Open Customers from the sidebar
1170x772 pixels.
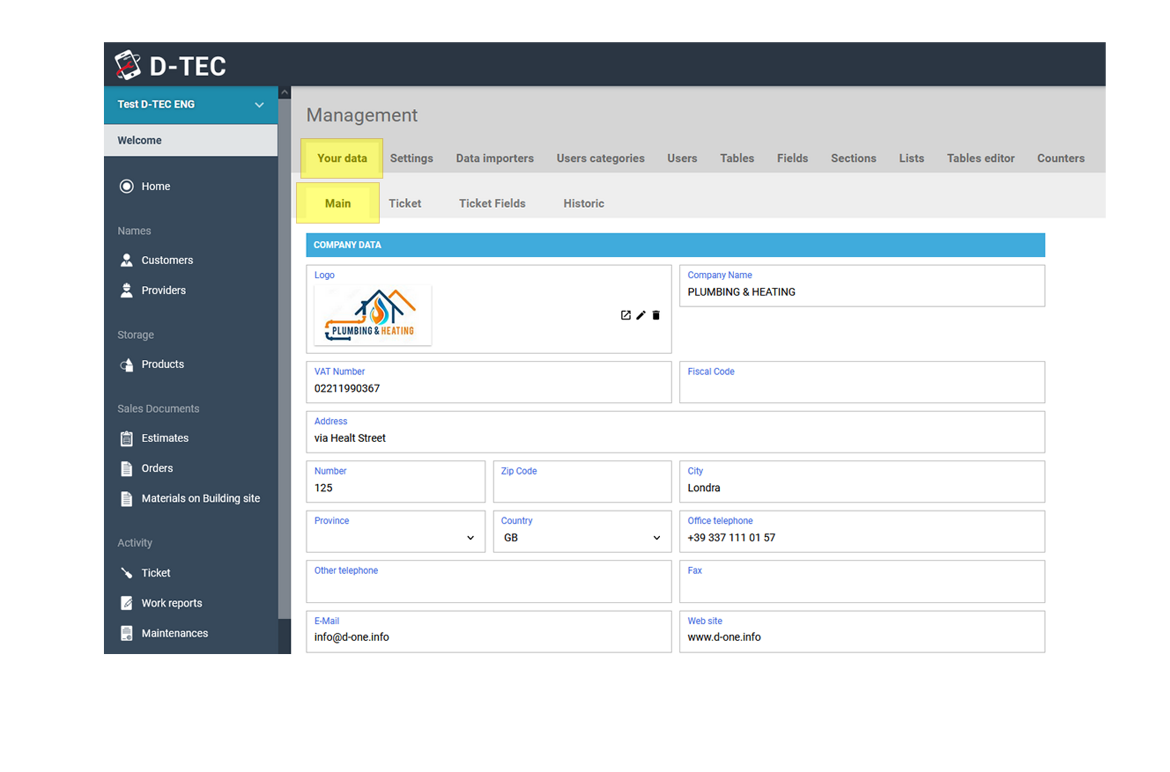pos(166,260)
